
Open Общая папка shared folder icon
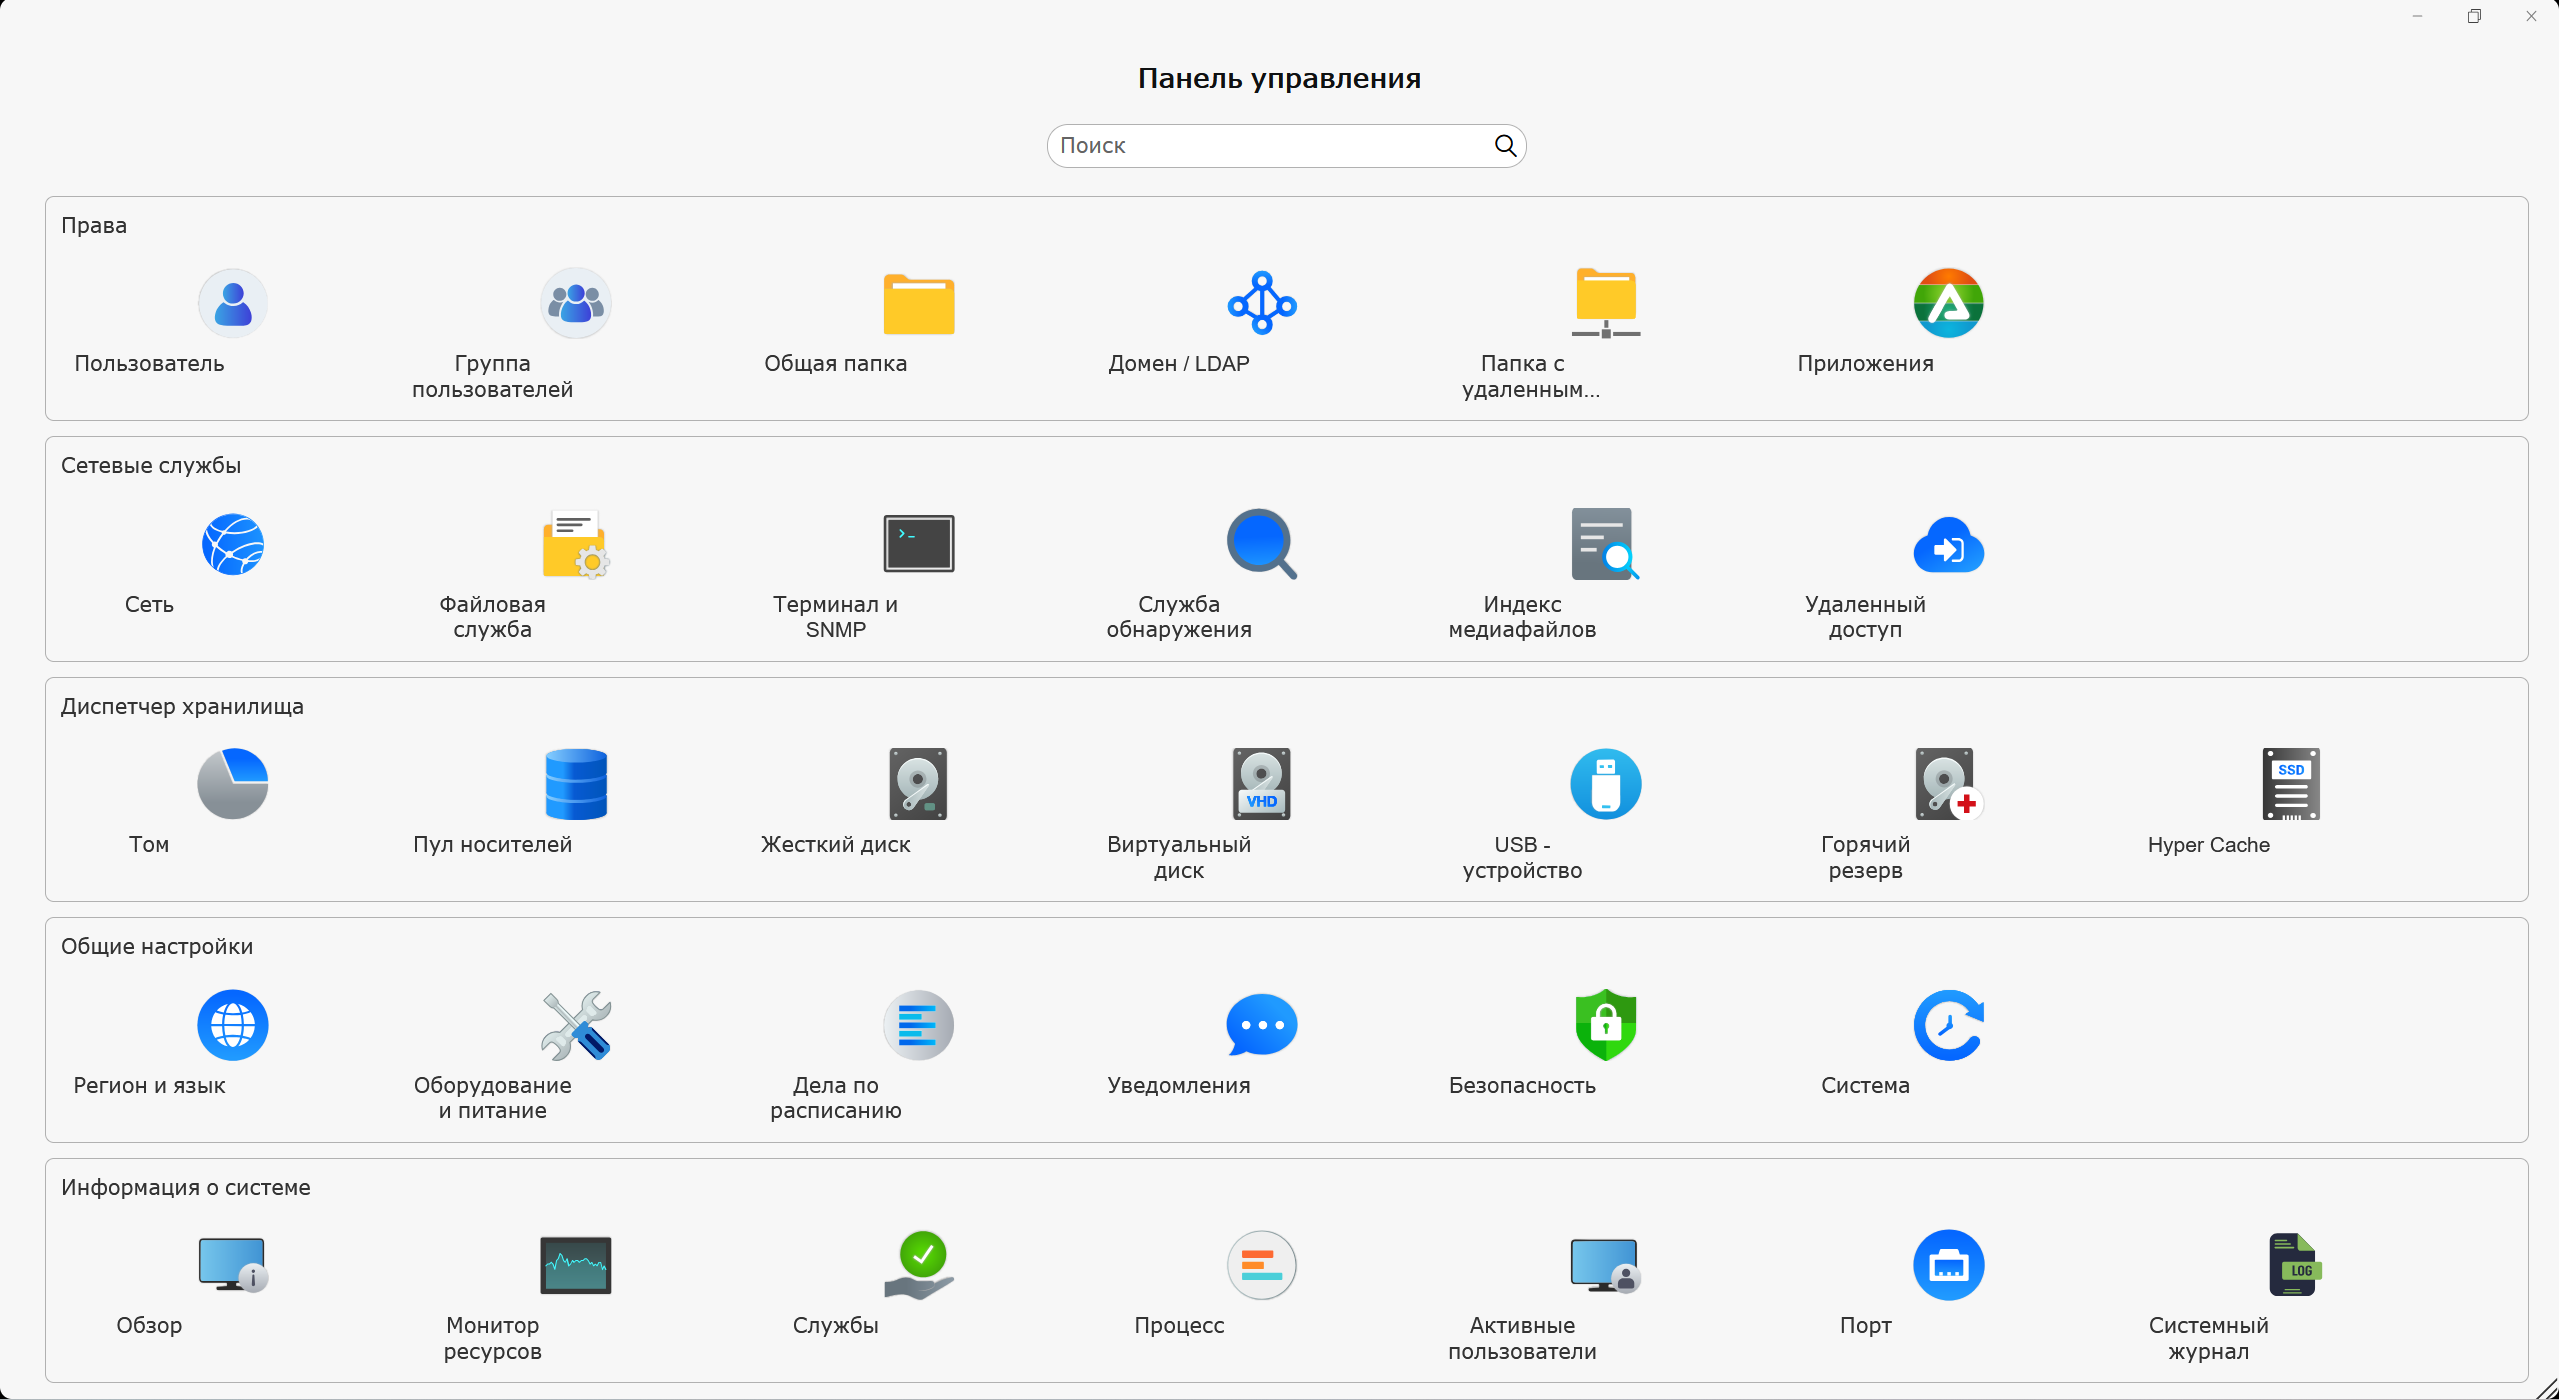[918, 303]
